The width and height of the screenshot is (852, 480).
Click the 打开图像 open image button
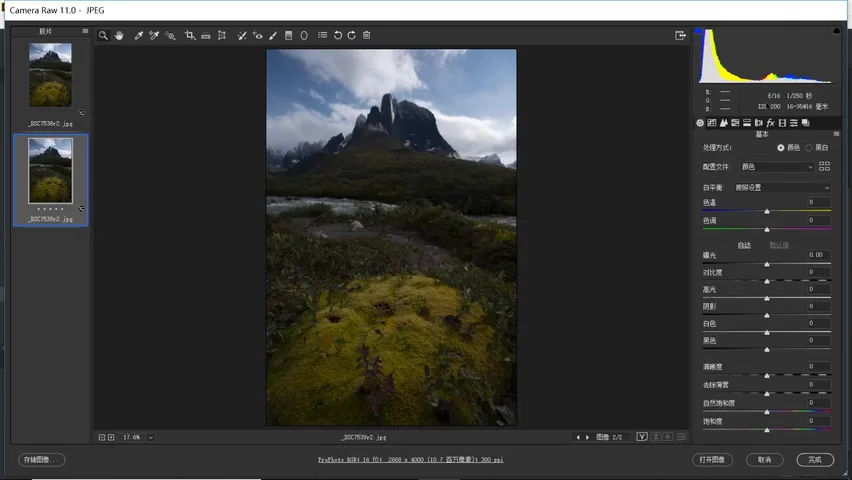712,460
